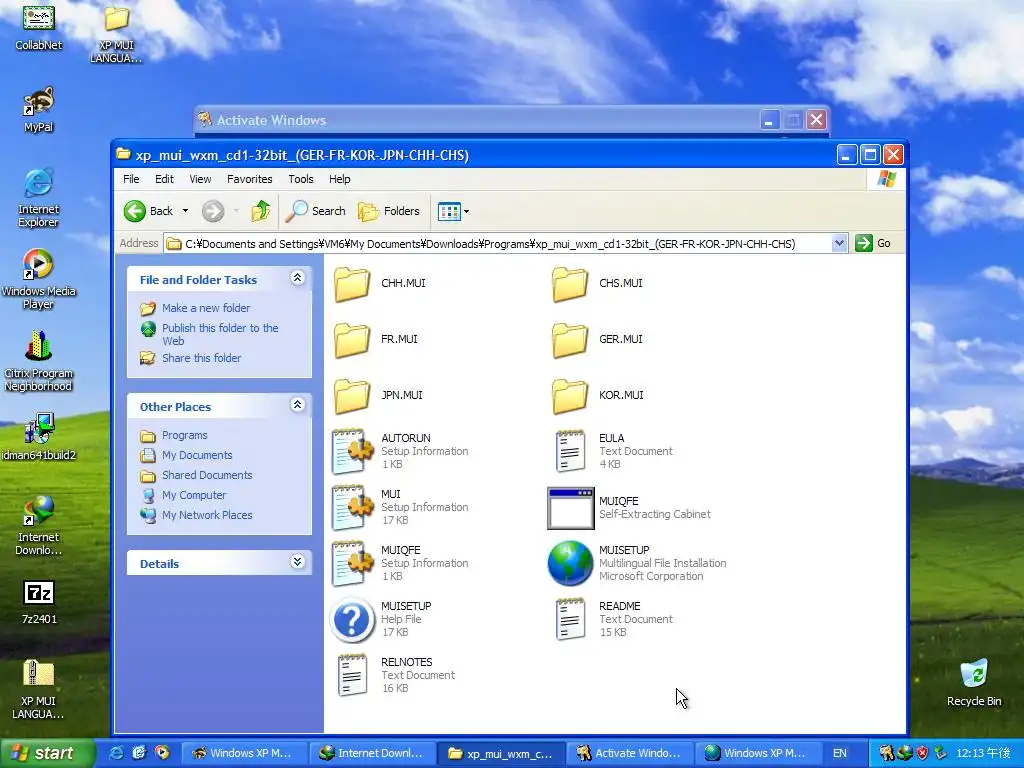Minimize the Activate Windows window

pos(769,120)
